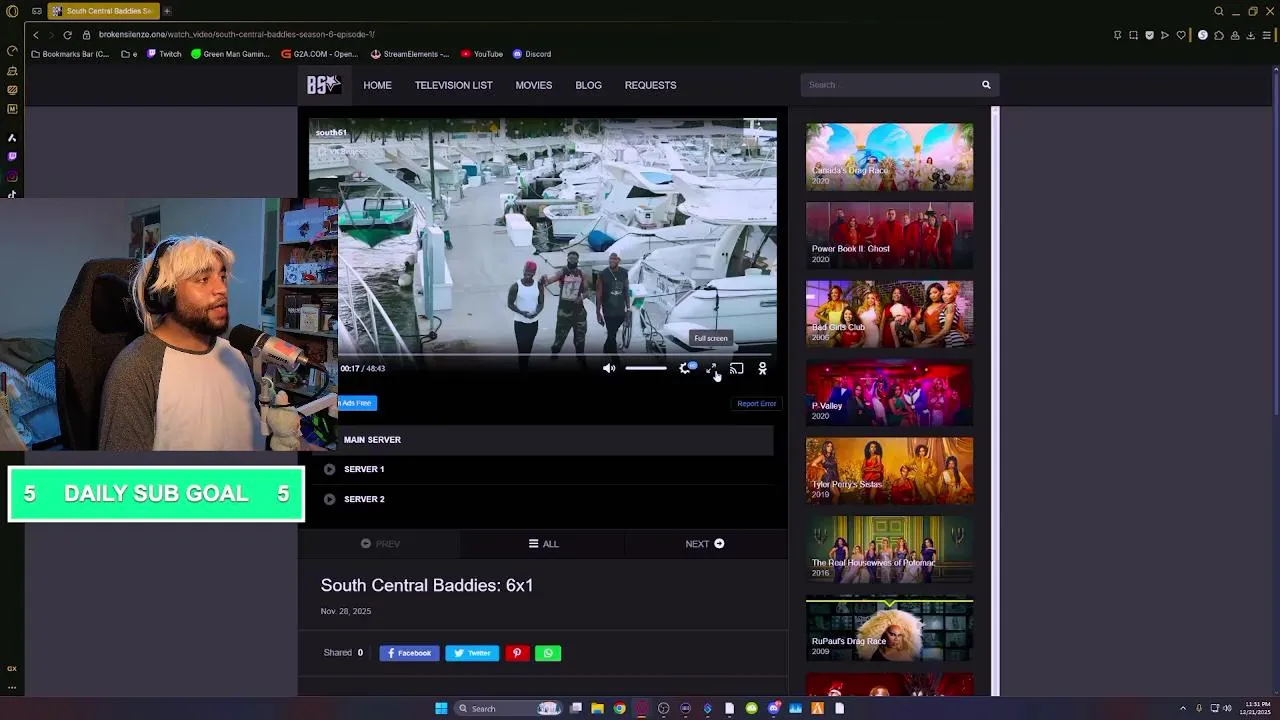Go to the HOME menu item
Viewport: 1280px width, 720px height.
pyautogui.click(x=377, y=85)
